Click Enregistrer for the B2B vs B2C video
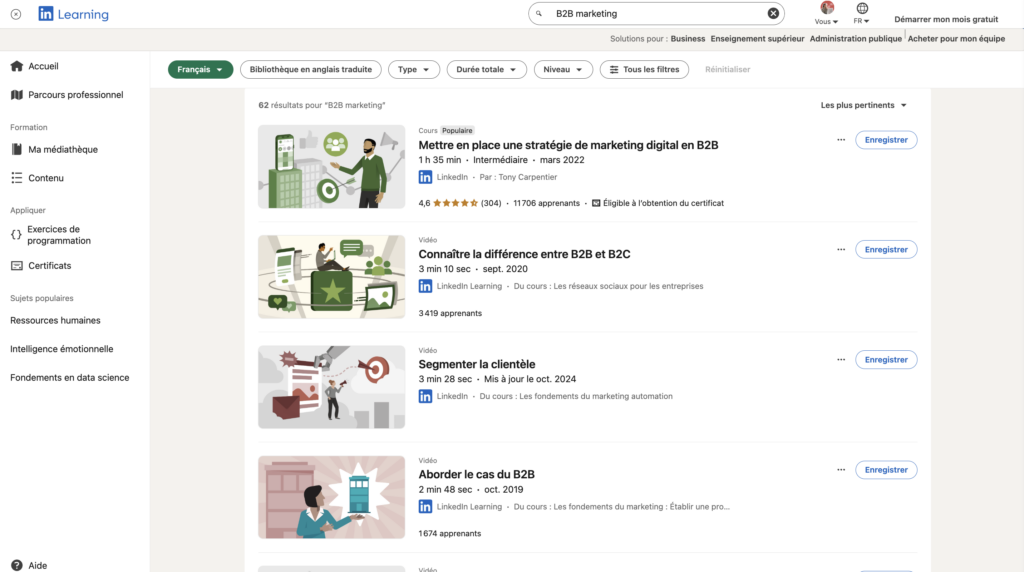Image resolution: width=1024 pixels, height=572 pixels. coord(885,249)
